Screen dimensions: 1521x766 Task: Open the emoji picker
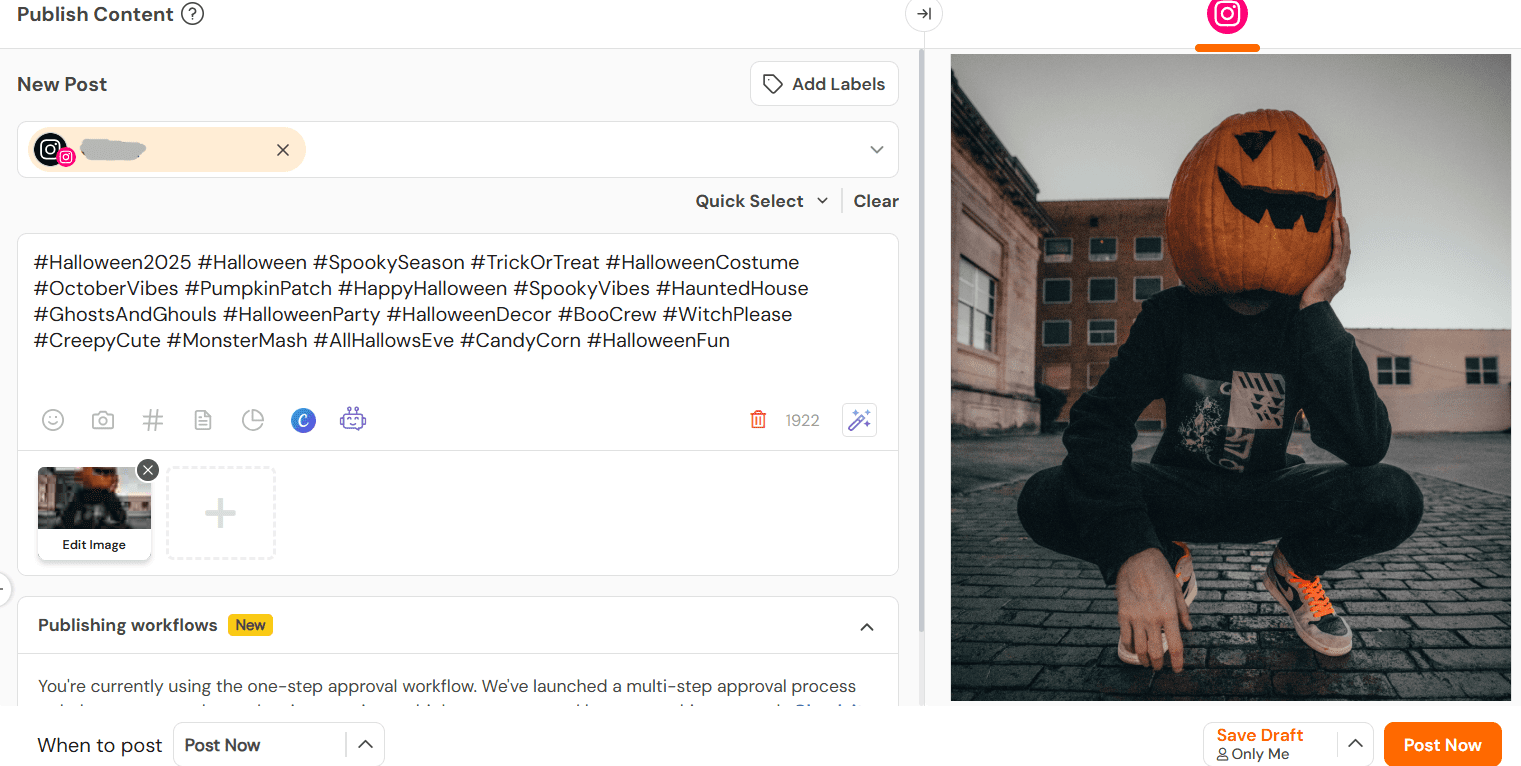53,420
